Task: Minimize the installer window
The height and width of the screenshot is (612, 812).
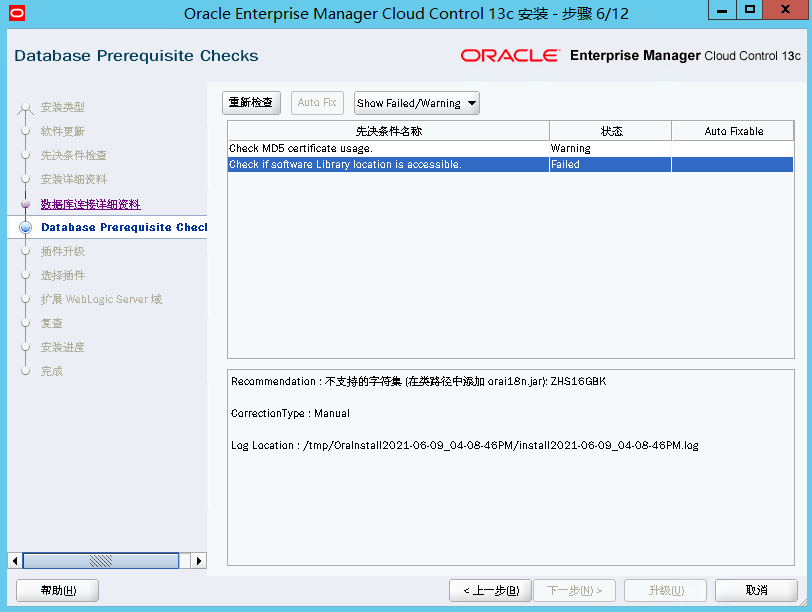Action: [x=722, y=10]
